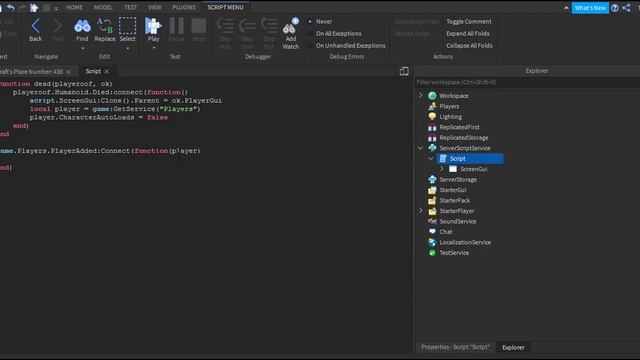Image resolution: width=640 pixels, height=360 pixels.
Task: Click Collapse All Folds
Action: (x=469, y=45)
